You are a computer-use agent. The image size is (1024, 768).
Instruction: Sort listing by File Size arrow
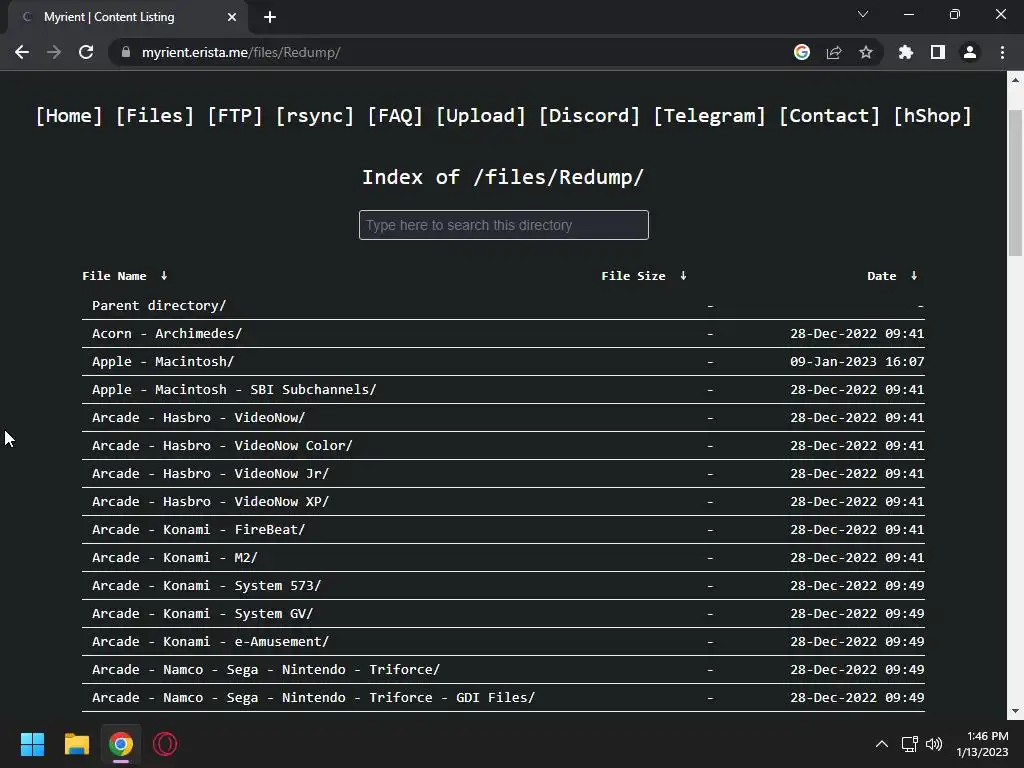[x=683, y=276]
